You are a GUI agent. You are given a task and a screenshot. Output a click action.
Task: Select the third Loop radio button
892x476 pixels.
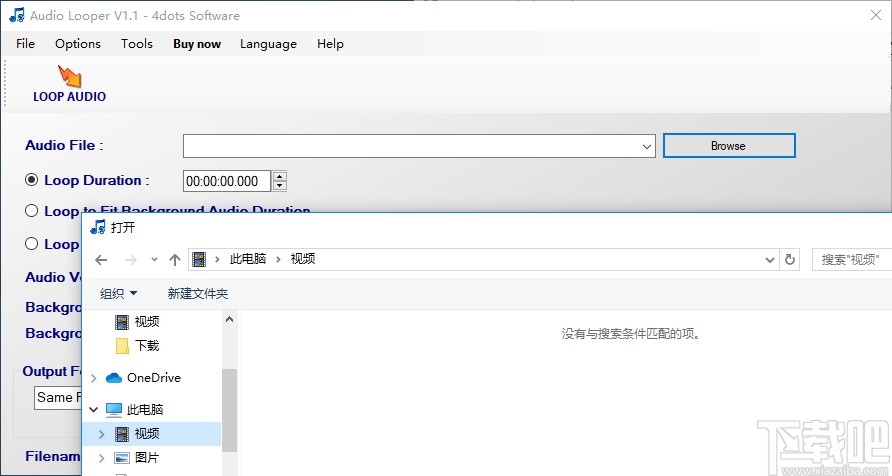click(x=31, y=243)
